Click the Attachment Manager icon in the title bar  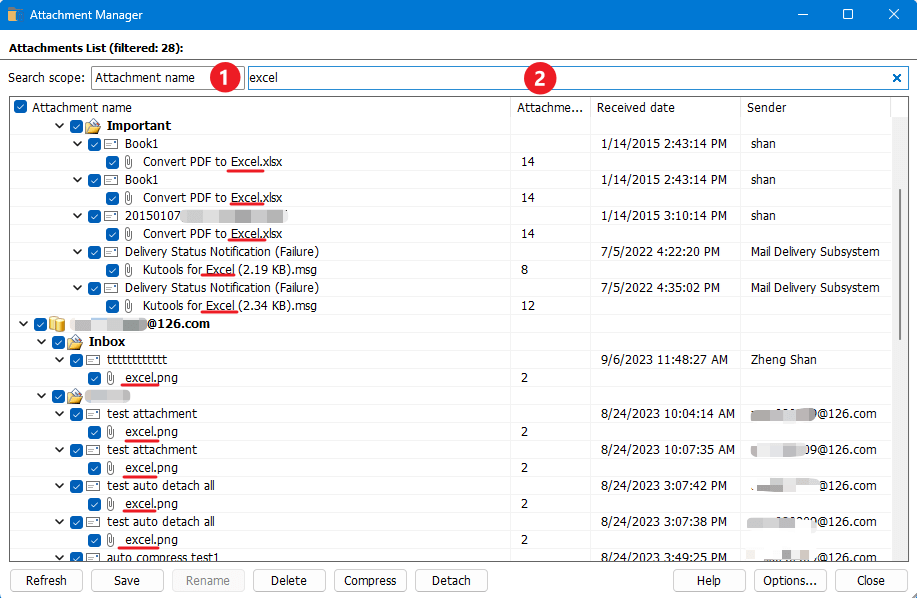(x=13, y=14)
